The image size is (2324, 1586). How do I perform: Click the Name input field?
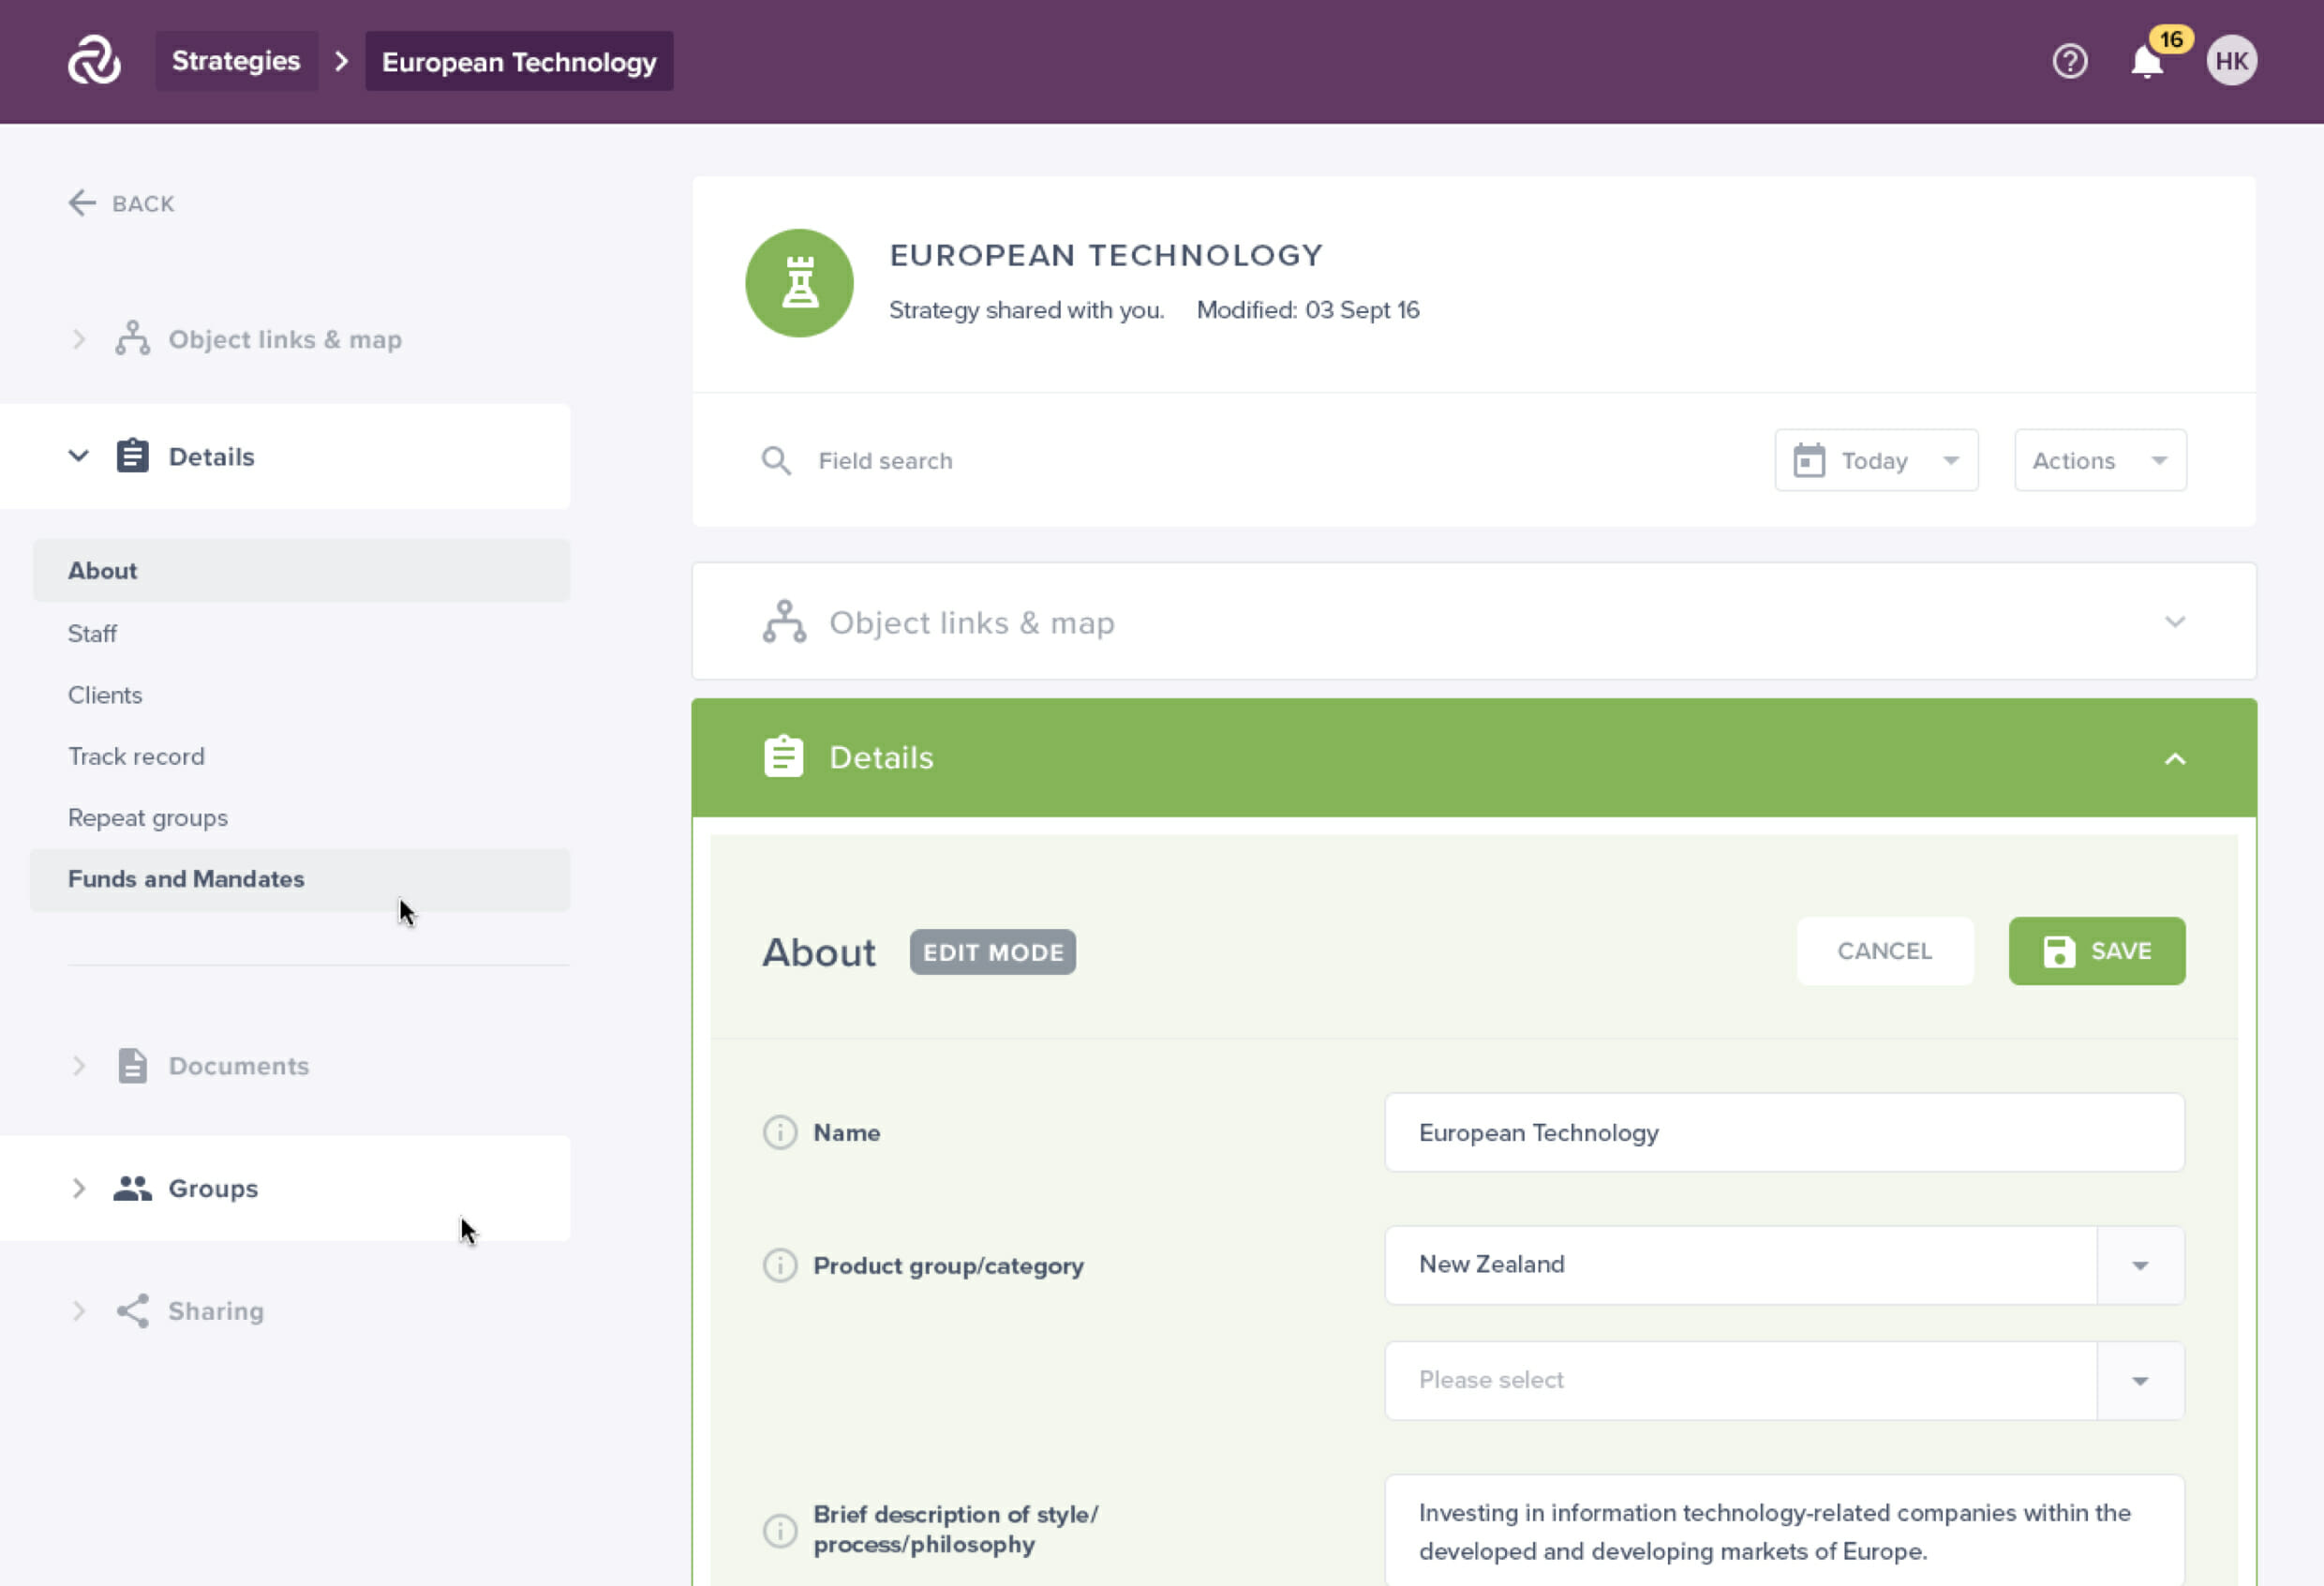click(1784, 1132)
